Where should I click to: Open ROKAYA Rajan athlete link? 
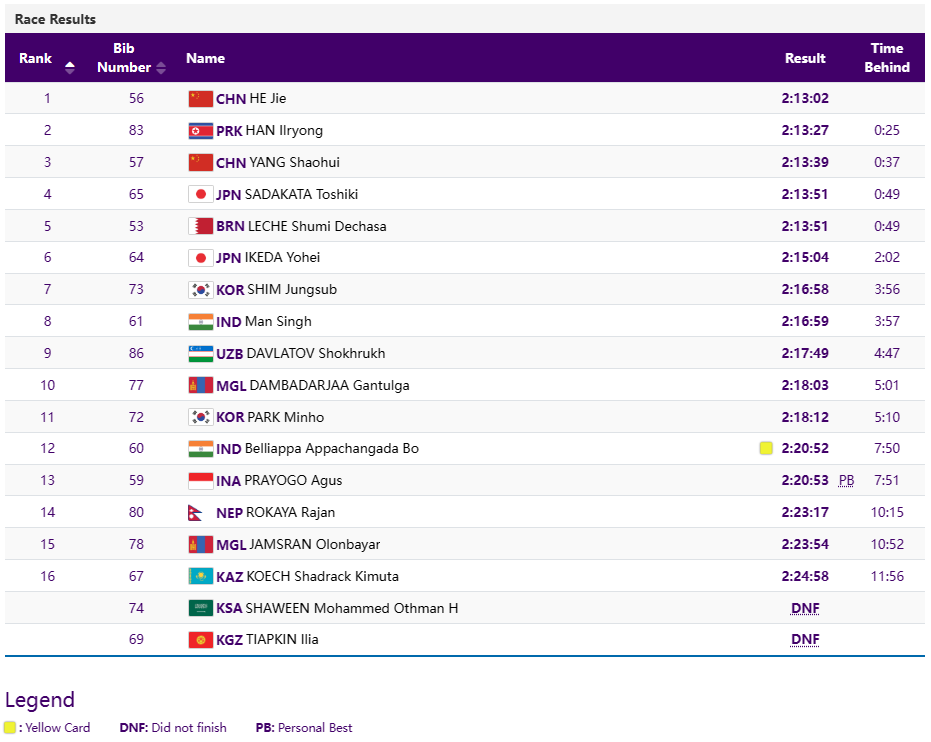[x=291, y=513]
